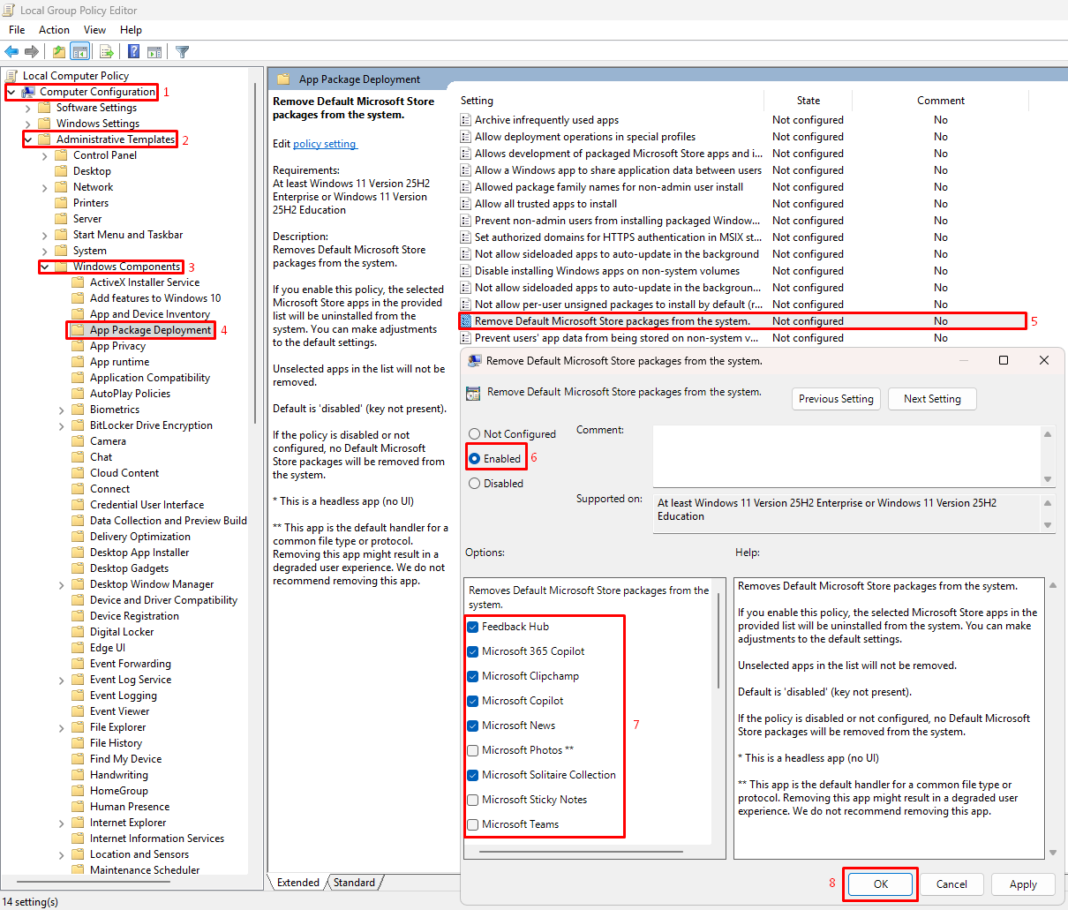Check the Microsoft Teams checkbox
Screen dimensions: 1068x910
coord(474,824)
